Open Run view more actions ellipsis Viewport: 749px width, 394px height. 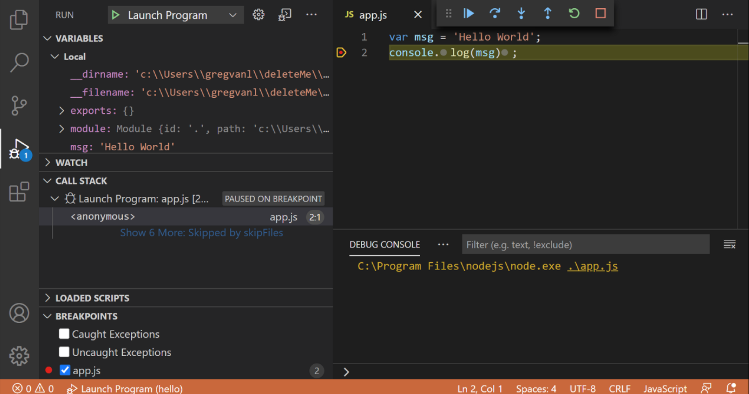click(x=311, y=15)
